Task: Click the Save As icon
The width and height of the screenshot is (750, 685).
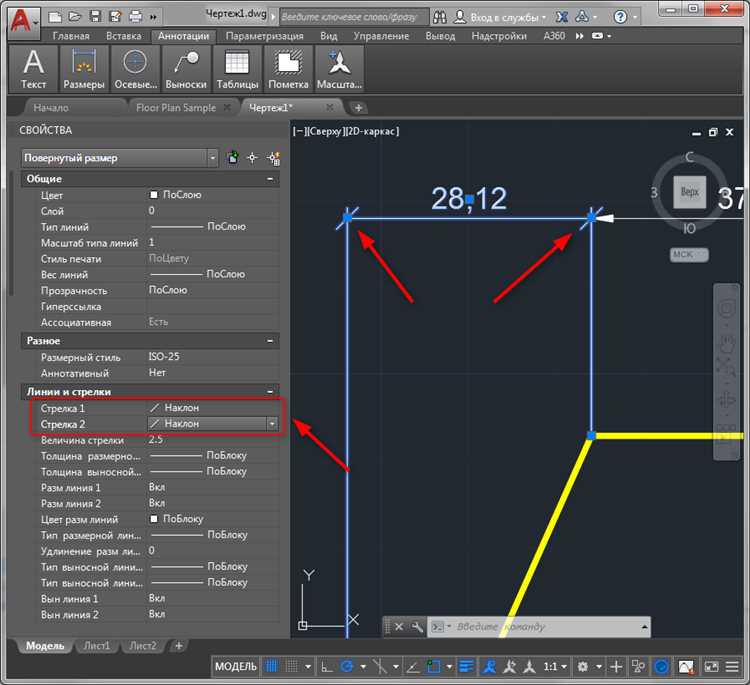Action: coord(116,17)
